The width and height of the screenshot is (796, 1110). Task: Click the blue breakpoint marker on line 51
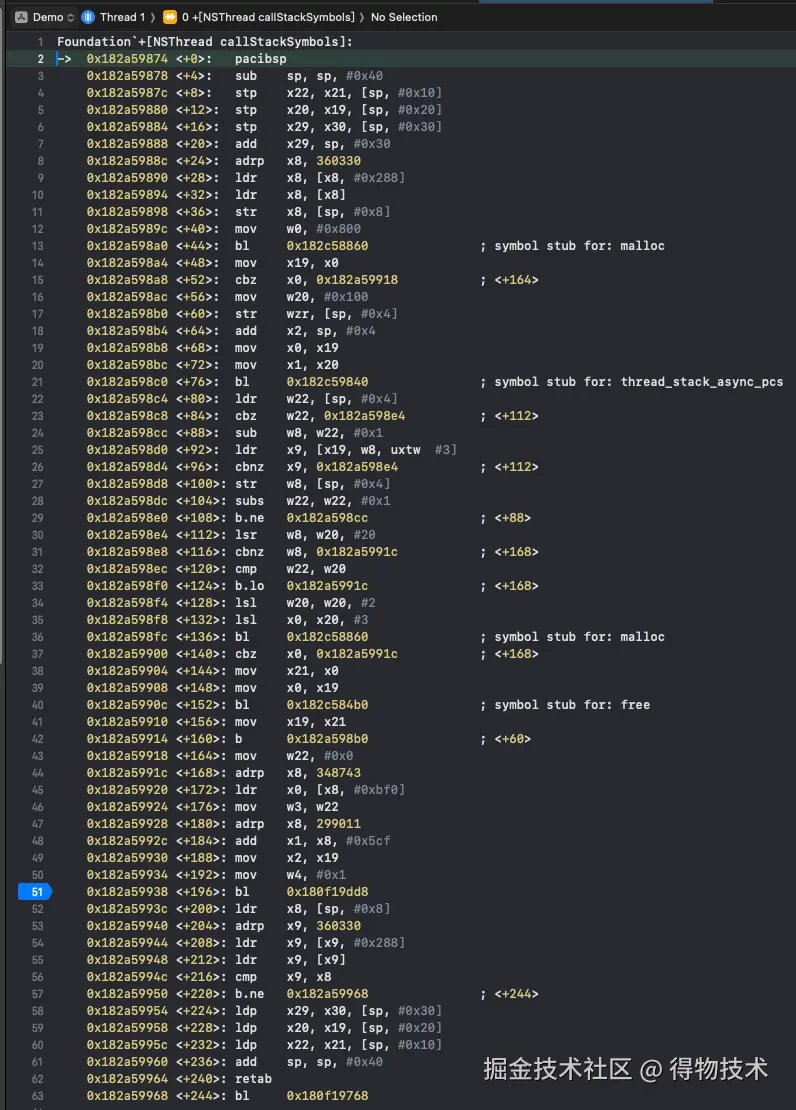point(35,892)
